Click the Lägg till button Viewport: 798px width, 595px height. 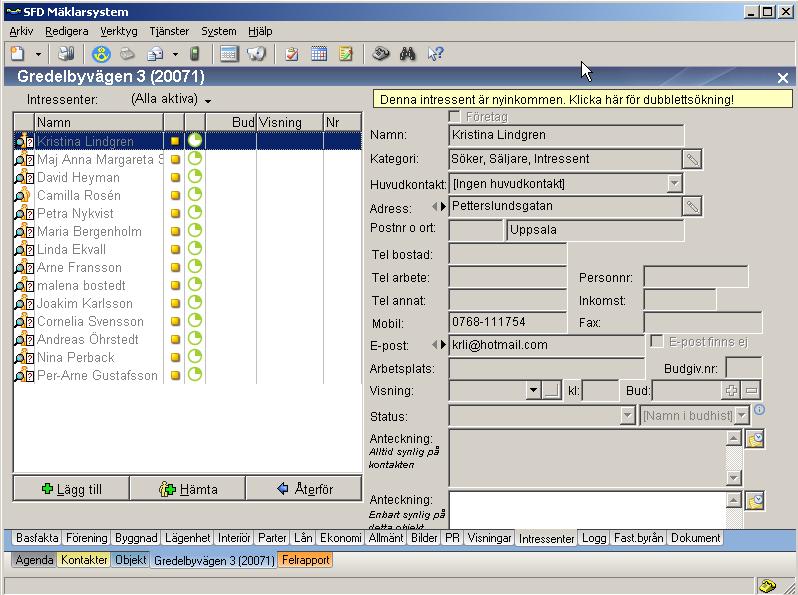tap(72, 489)
